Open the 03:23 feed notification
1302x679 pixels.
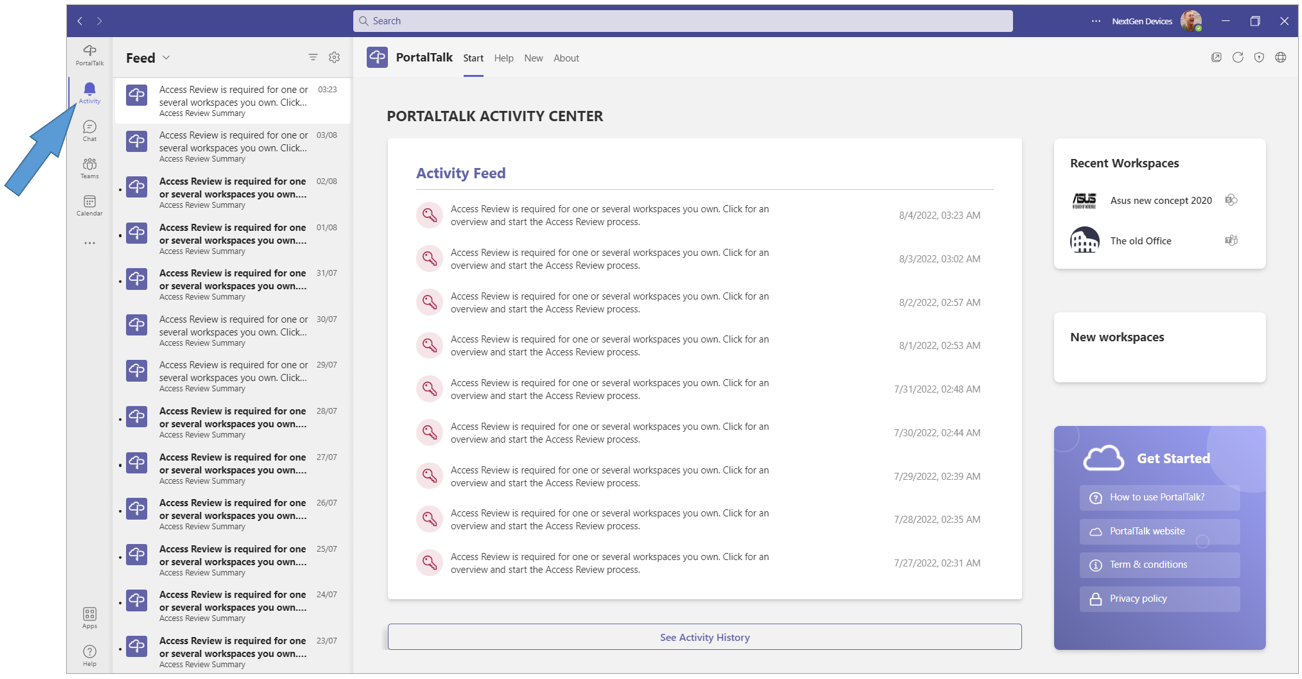coord(233,101)
